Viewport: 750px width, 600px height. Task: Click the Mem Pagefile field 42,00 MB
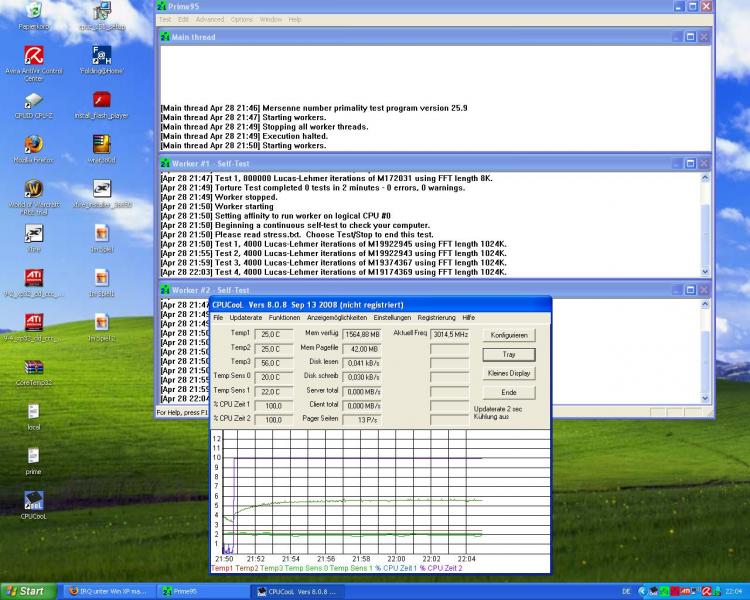pos(362,349)
